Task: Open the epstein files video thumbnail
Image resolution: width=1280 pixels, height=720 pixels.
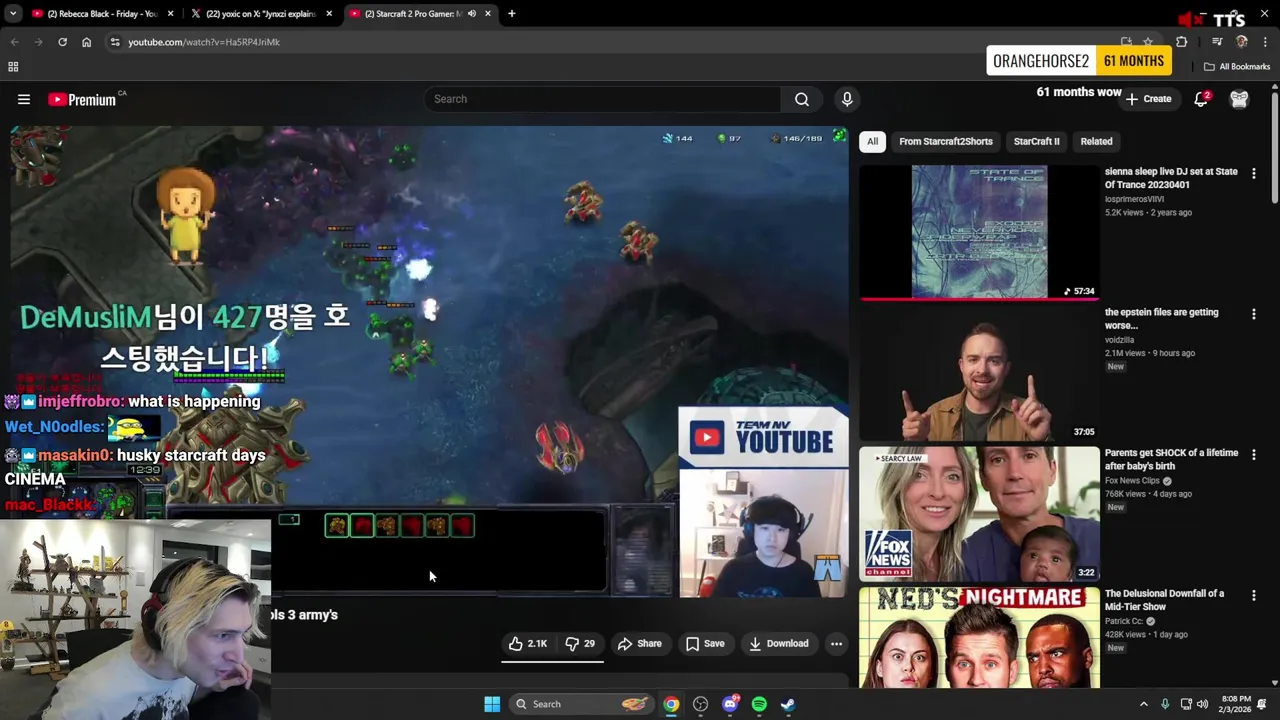Action: 979,373
